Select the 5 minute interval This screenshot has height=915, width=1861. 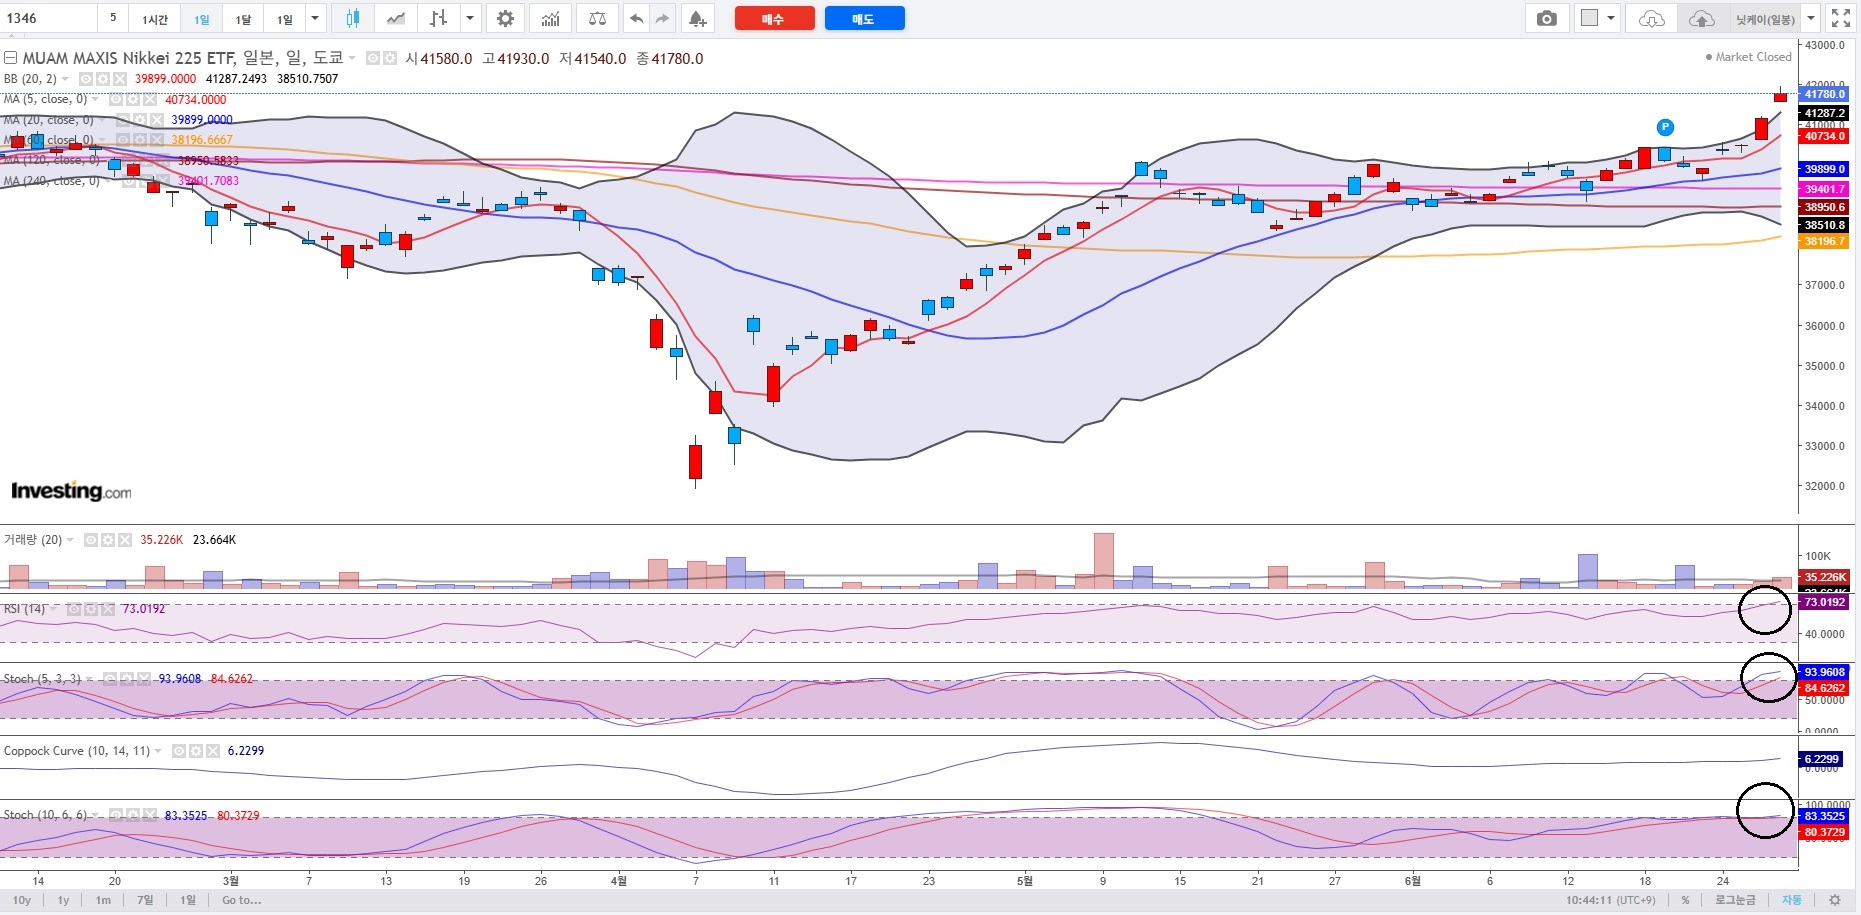pyautogui.click(x=113, y=18)
